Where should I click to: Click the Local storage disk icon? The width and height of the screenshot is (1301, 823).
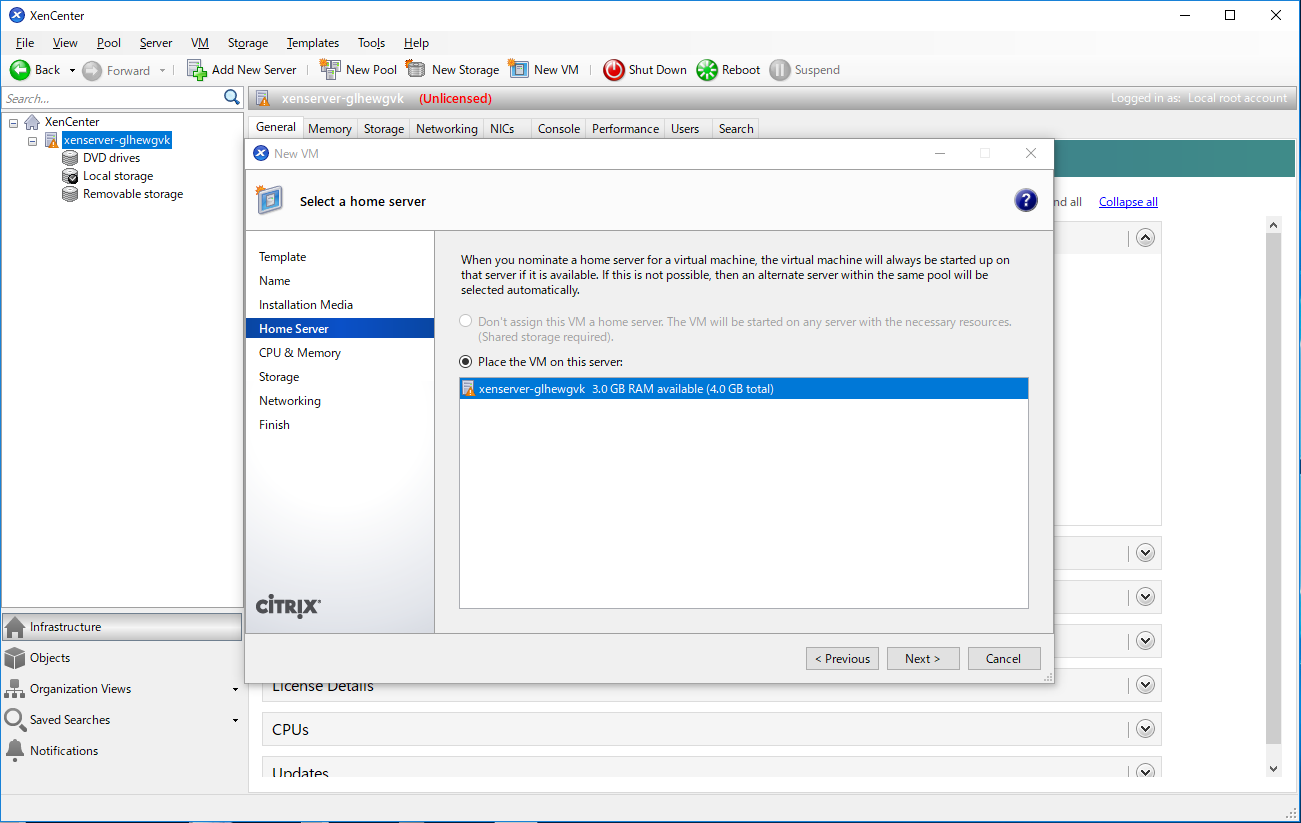pyautogui.click(x=70, y=176)
